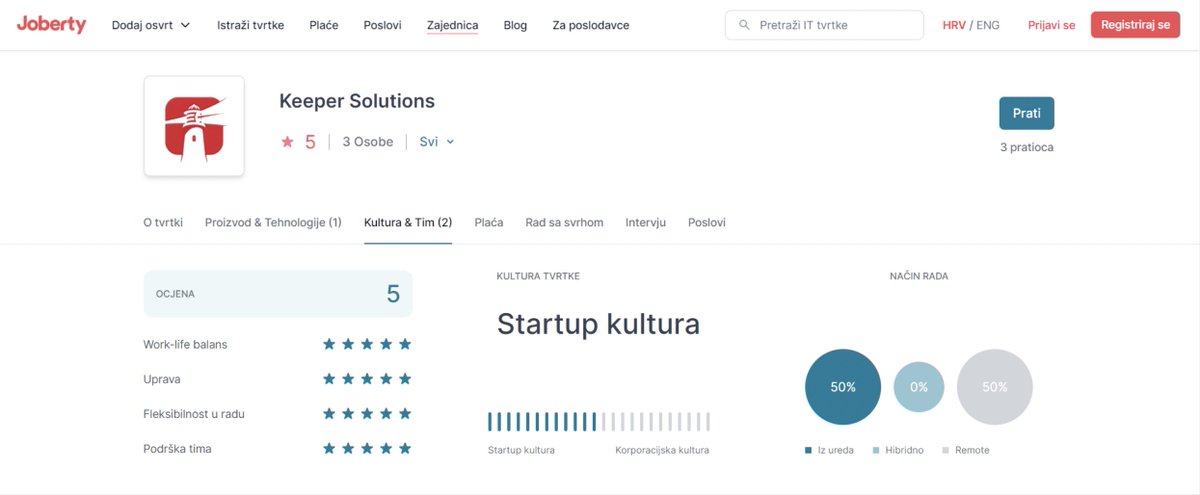1200x495 pixels.
Task: Click the Startup kultura heading
Action: click(x=598, y=324)
